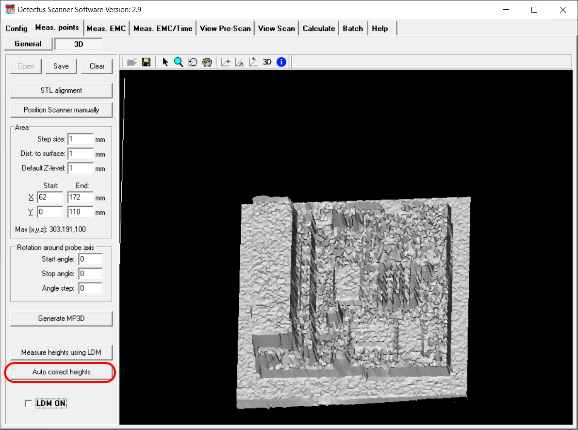
Task: Click the first axis view icon
Action: (x=226, y=62)
